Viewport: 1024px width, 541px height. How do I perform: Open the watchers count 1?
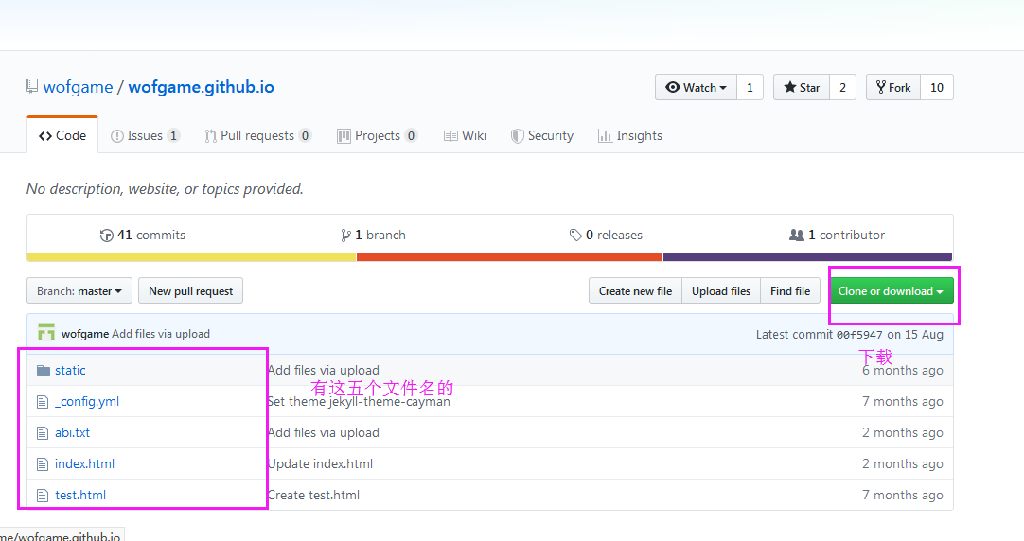click(x=750, y=88)
